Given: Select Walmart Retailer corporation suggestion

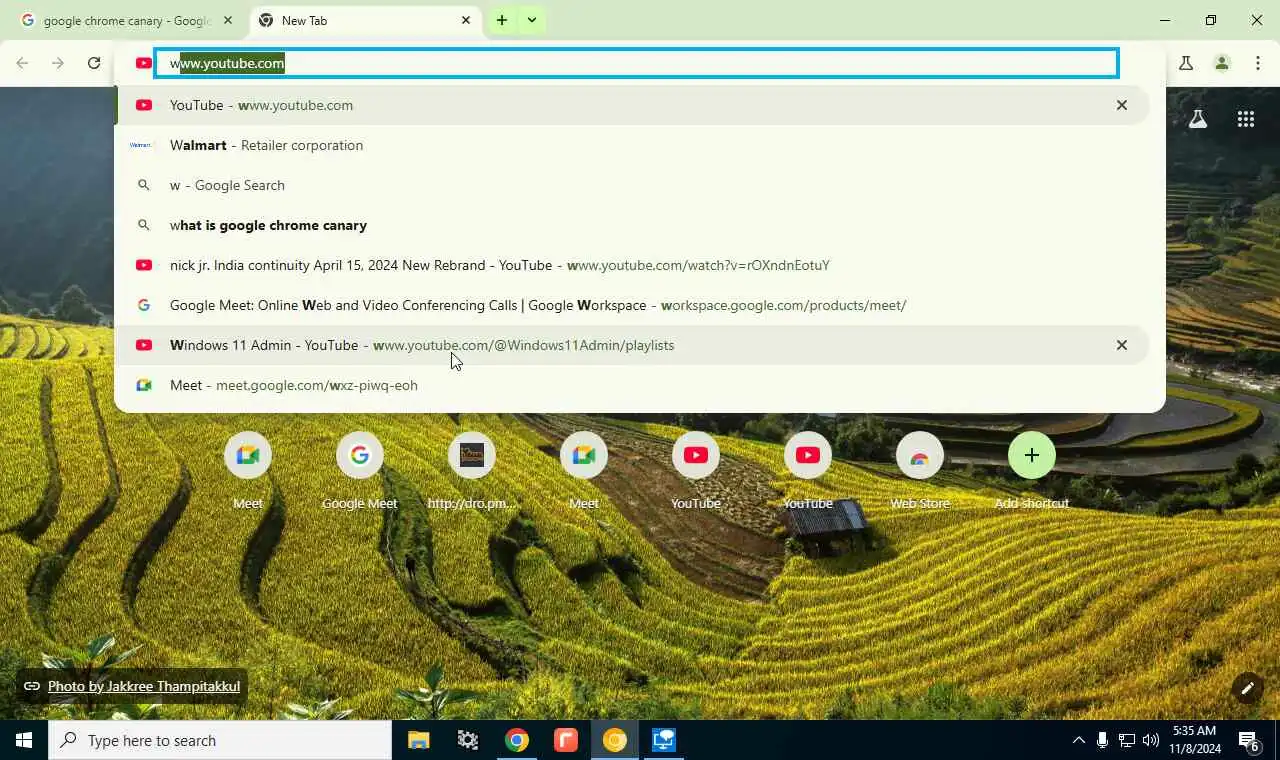Looking at the screenshot, I should coord(632,145).
